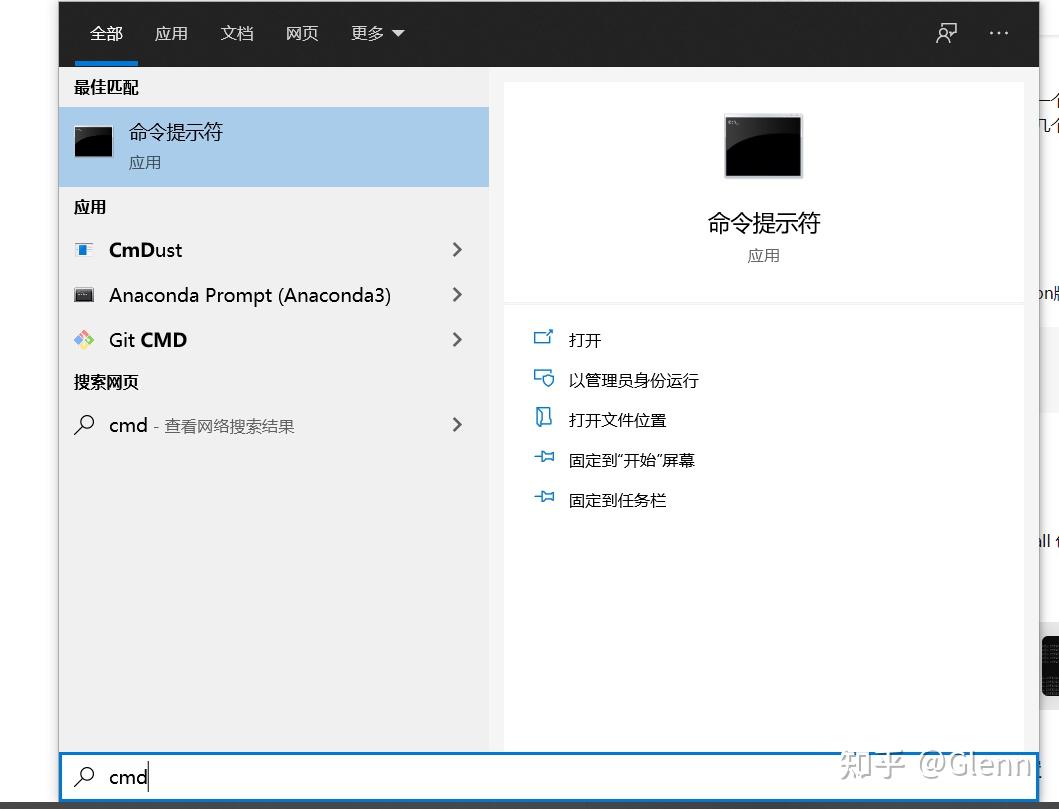Open the 更多 dropdown filter
1059x809 pixels.
(378, 33)
